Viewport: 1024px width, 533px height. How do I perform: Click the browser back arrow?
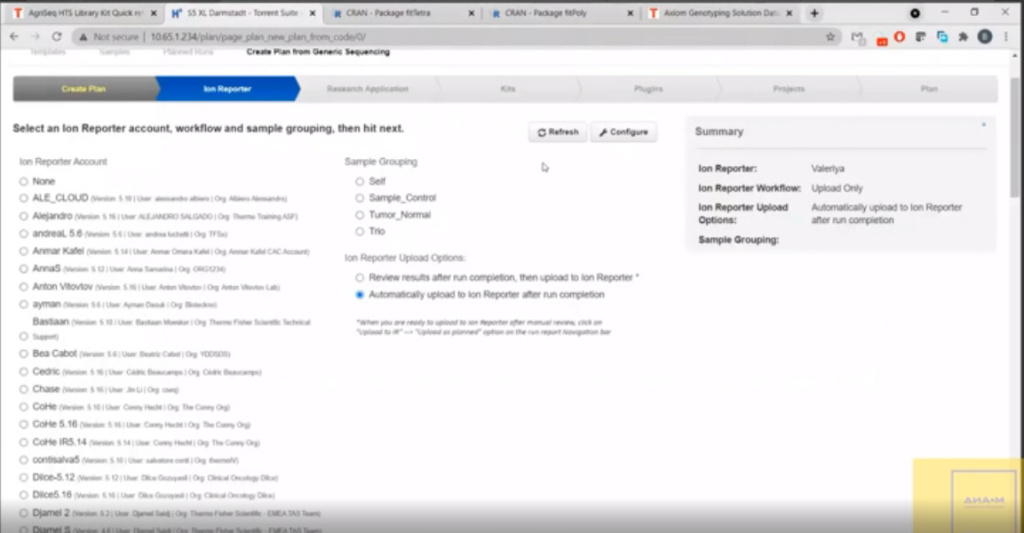[13, 36]
